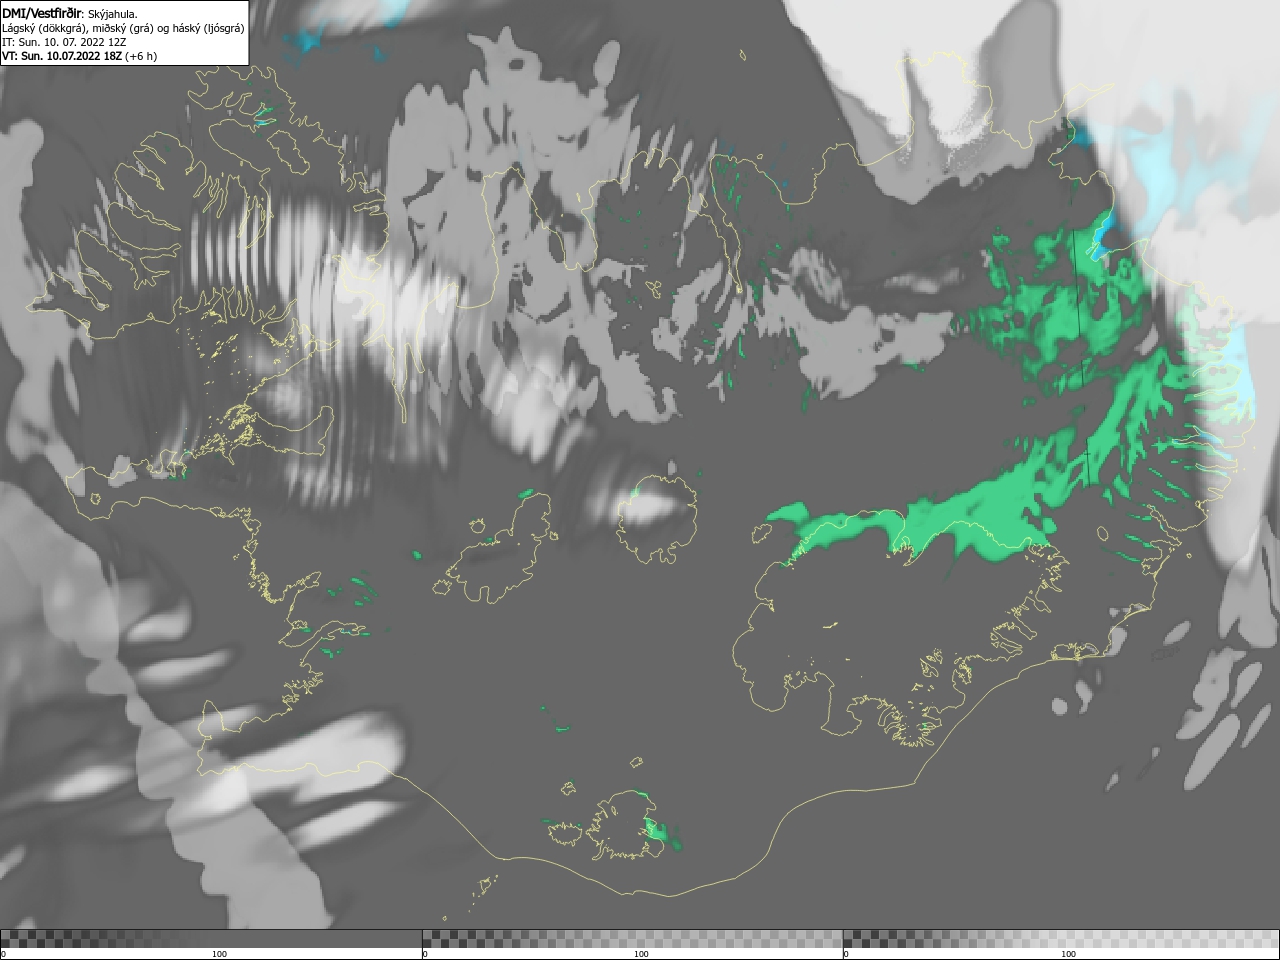This screenshot has width=1280, height=960.
Task: Click the dark grey low-cloud colour scale bar
Action: point(211,939)
